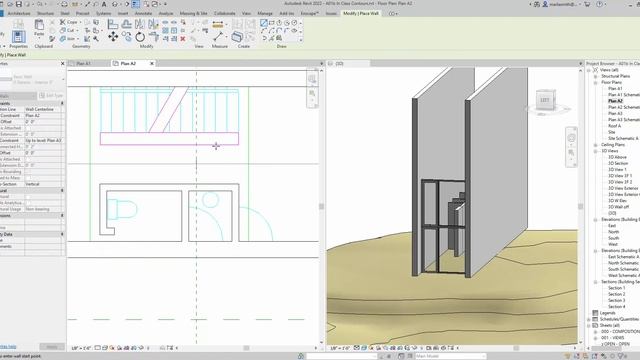The height and width of the screenshot is (360, 640).
Task: Close the Properties palette
Action: 62,64
